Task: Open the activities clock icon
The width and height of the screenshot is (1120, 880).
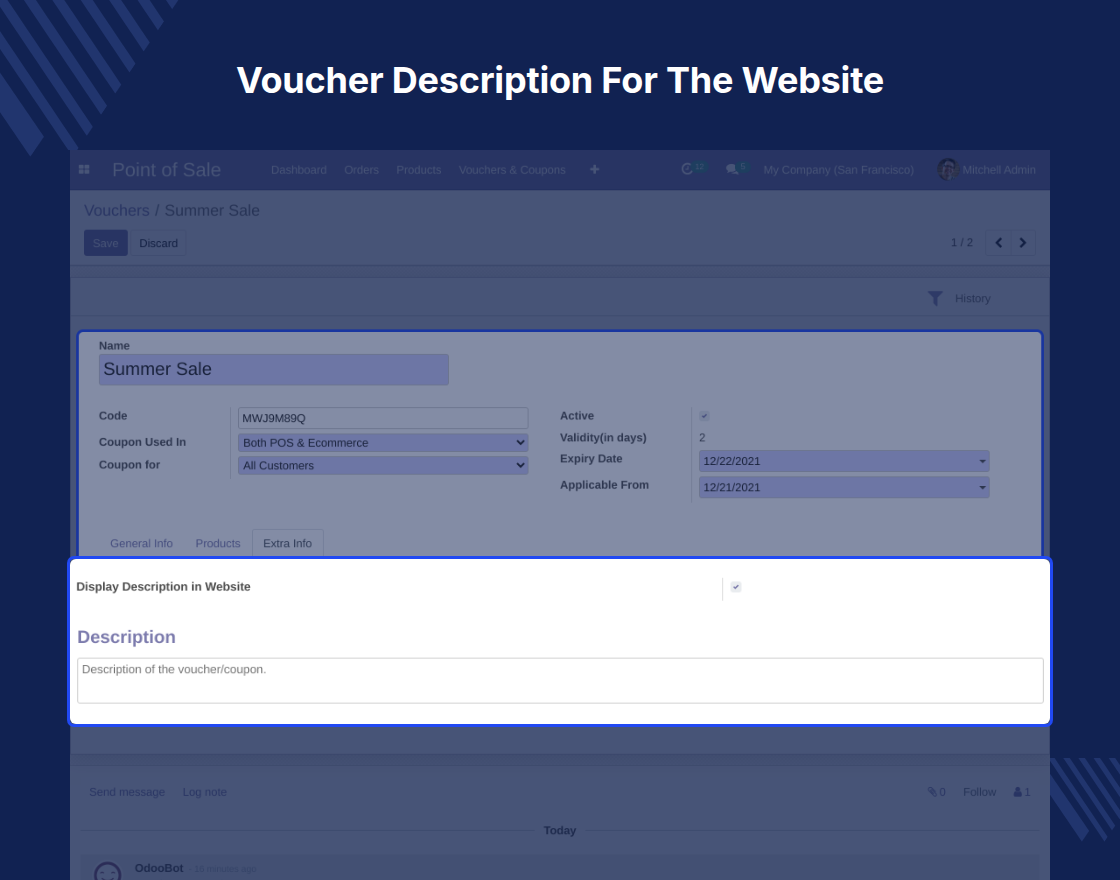Action: (687, 169)
